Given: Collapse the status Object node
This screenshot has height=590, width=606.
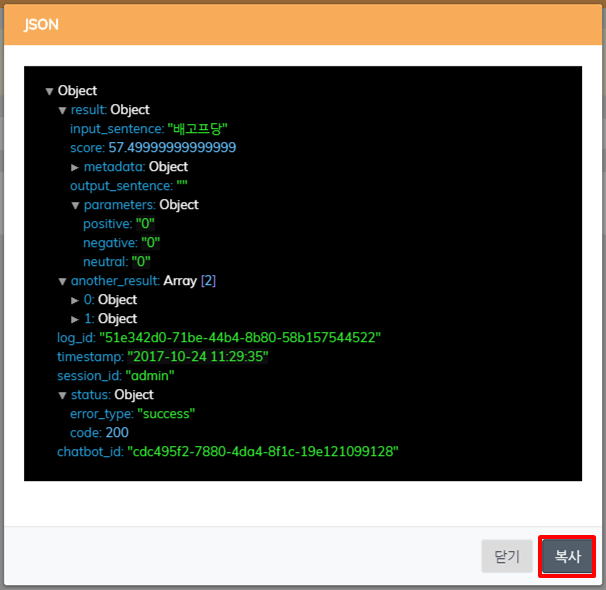Looking at the screenshot, I should (62, 396).
